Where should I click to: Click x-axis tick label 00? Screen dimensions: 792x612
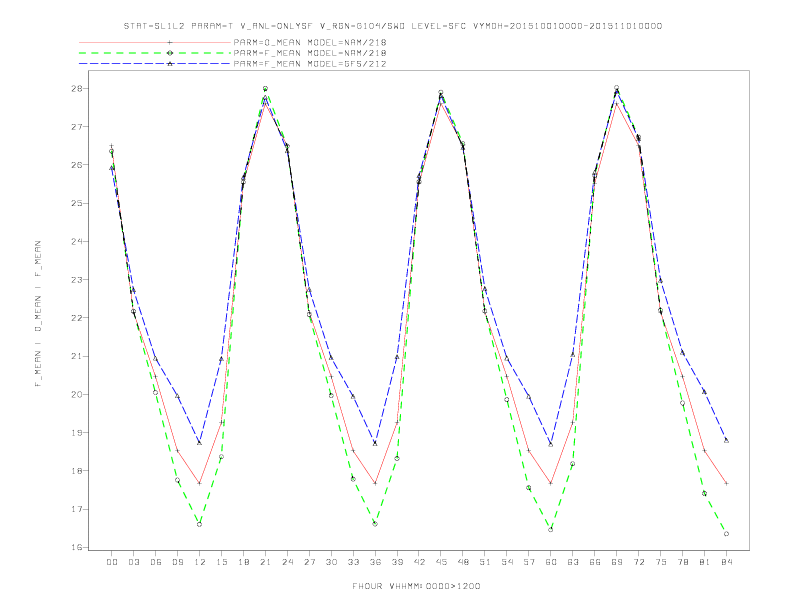(112, 562)
